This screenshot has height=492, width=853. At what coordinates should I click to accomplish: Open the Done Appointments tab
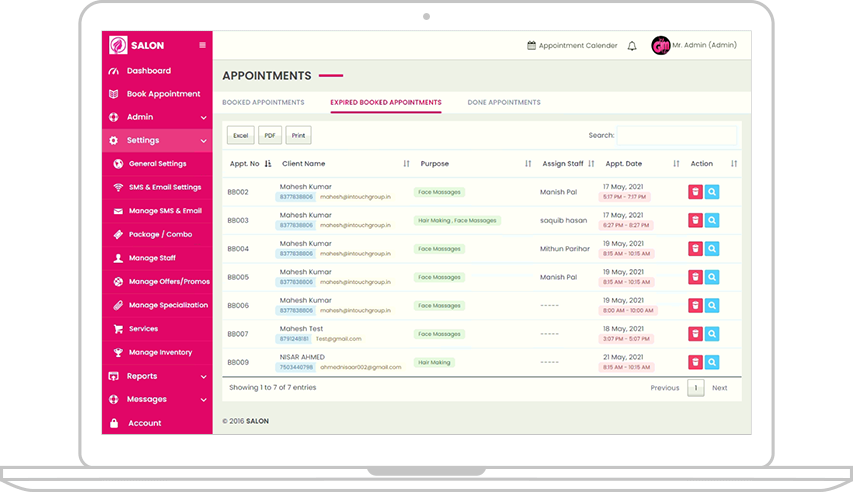point(504,102)
